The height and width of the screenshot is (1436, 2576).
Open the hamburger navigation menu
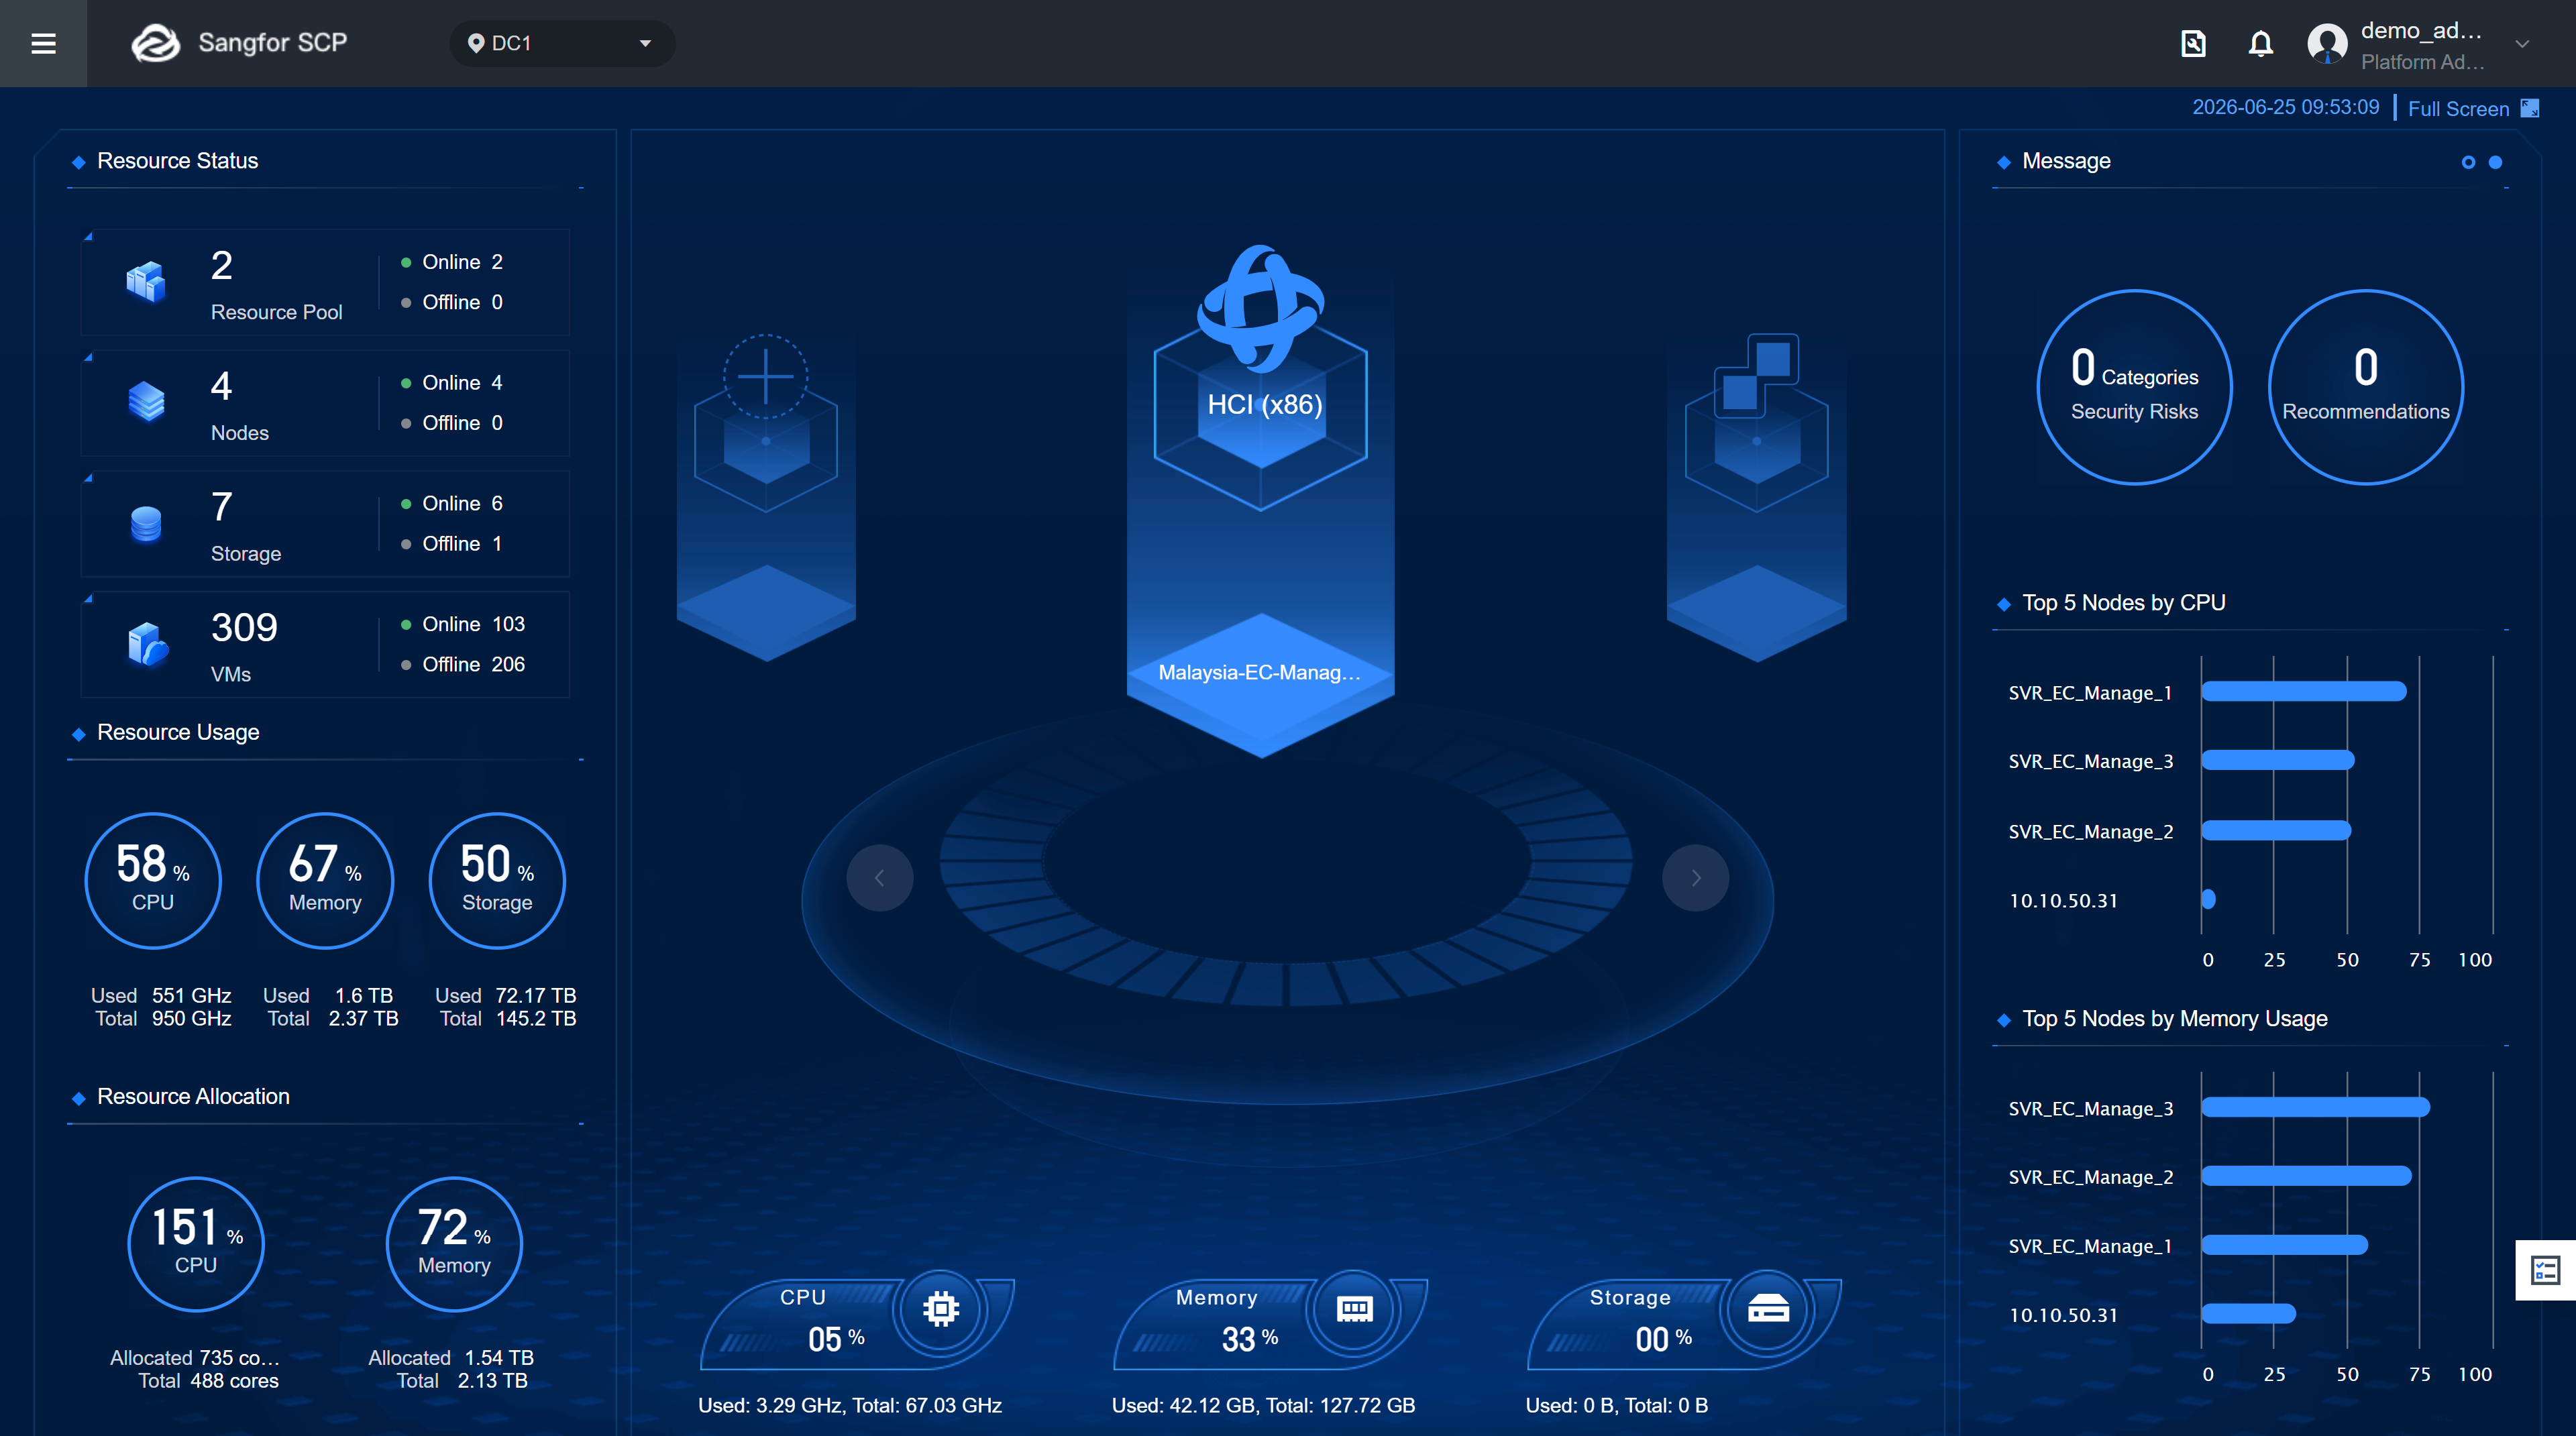coord(43,43)
